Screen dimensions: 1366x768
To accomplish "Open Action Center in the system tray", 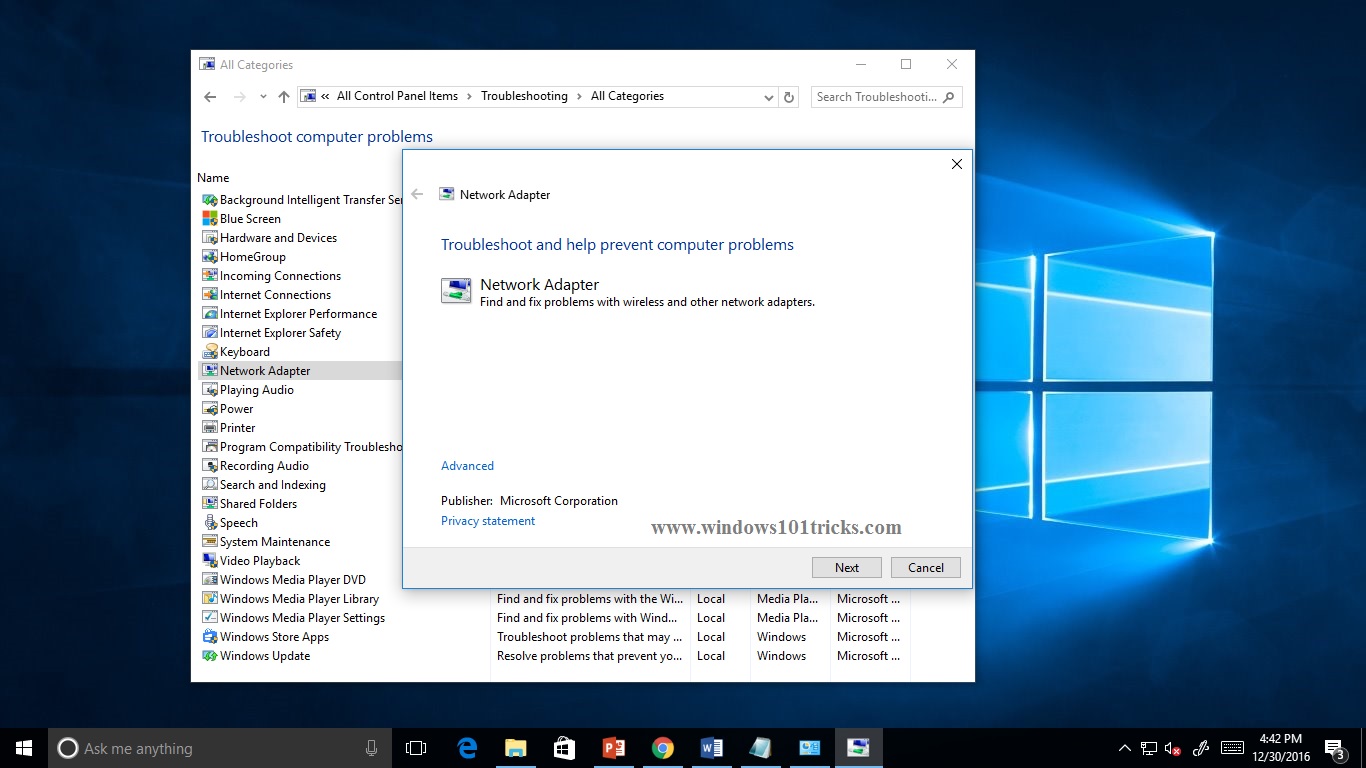I will 1334,747.
